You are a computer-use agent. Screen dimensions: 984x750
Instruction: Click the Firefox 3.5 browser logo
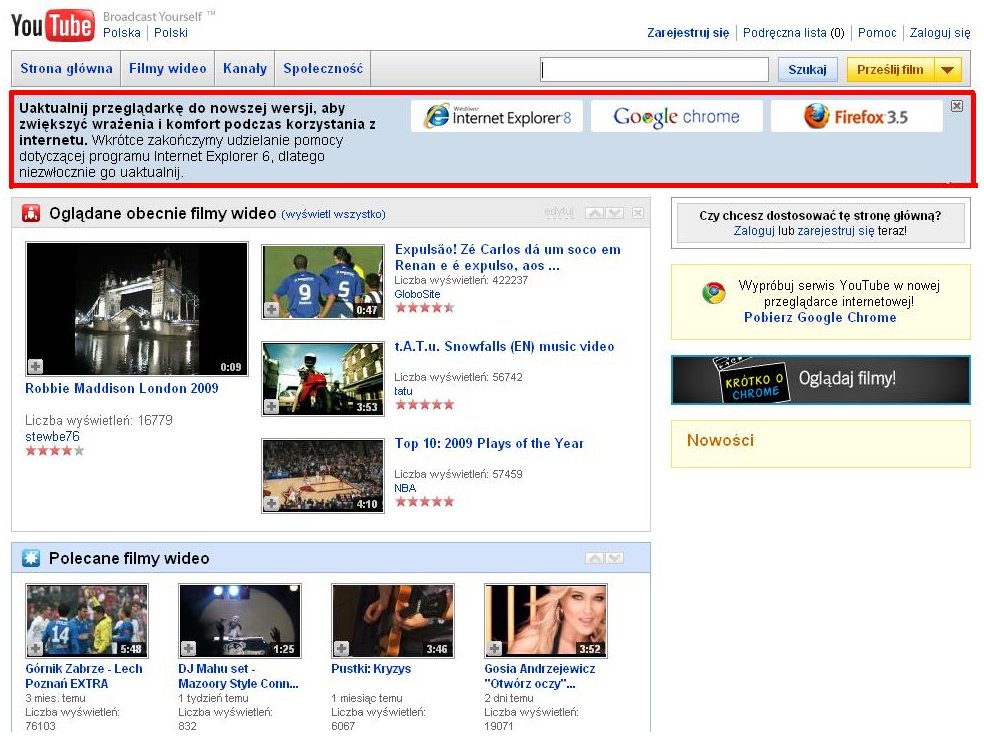coord(856,116)
